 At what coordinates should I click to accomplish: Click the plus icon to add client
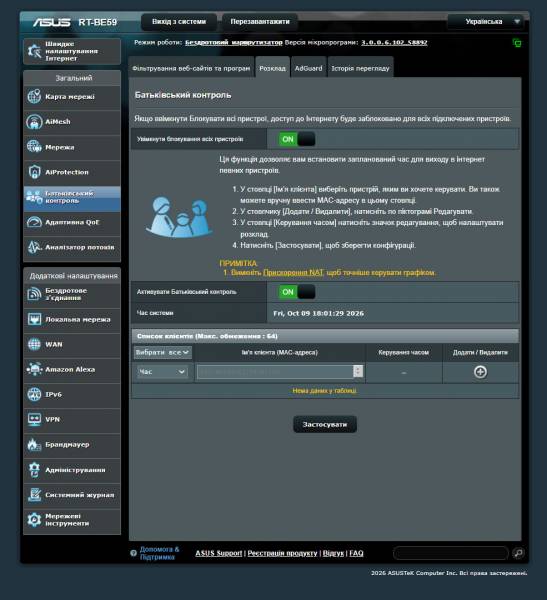pyautogui.click(x=480, y=372)
